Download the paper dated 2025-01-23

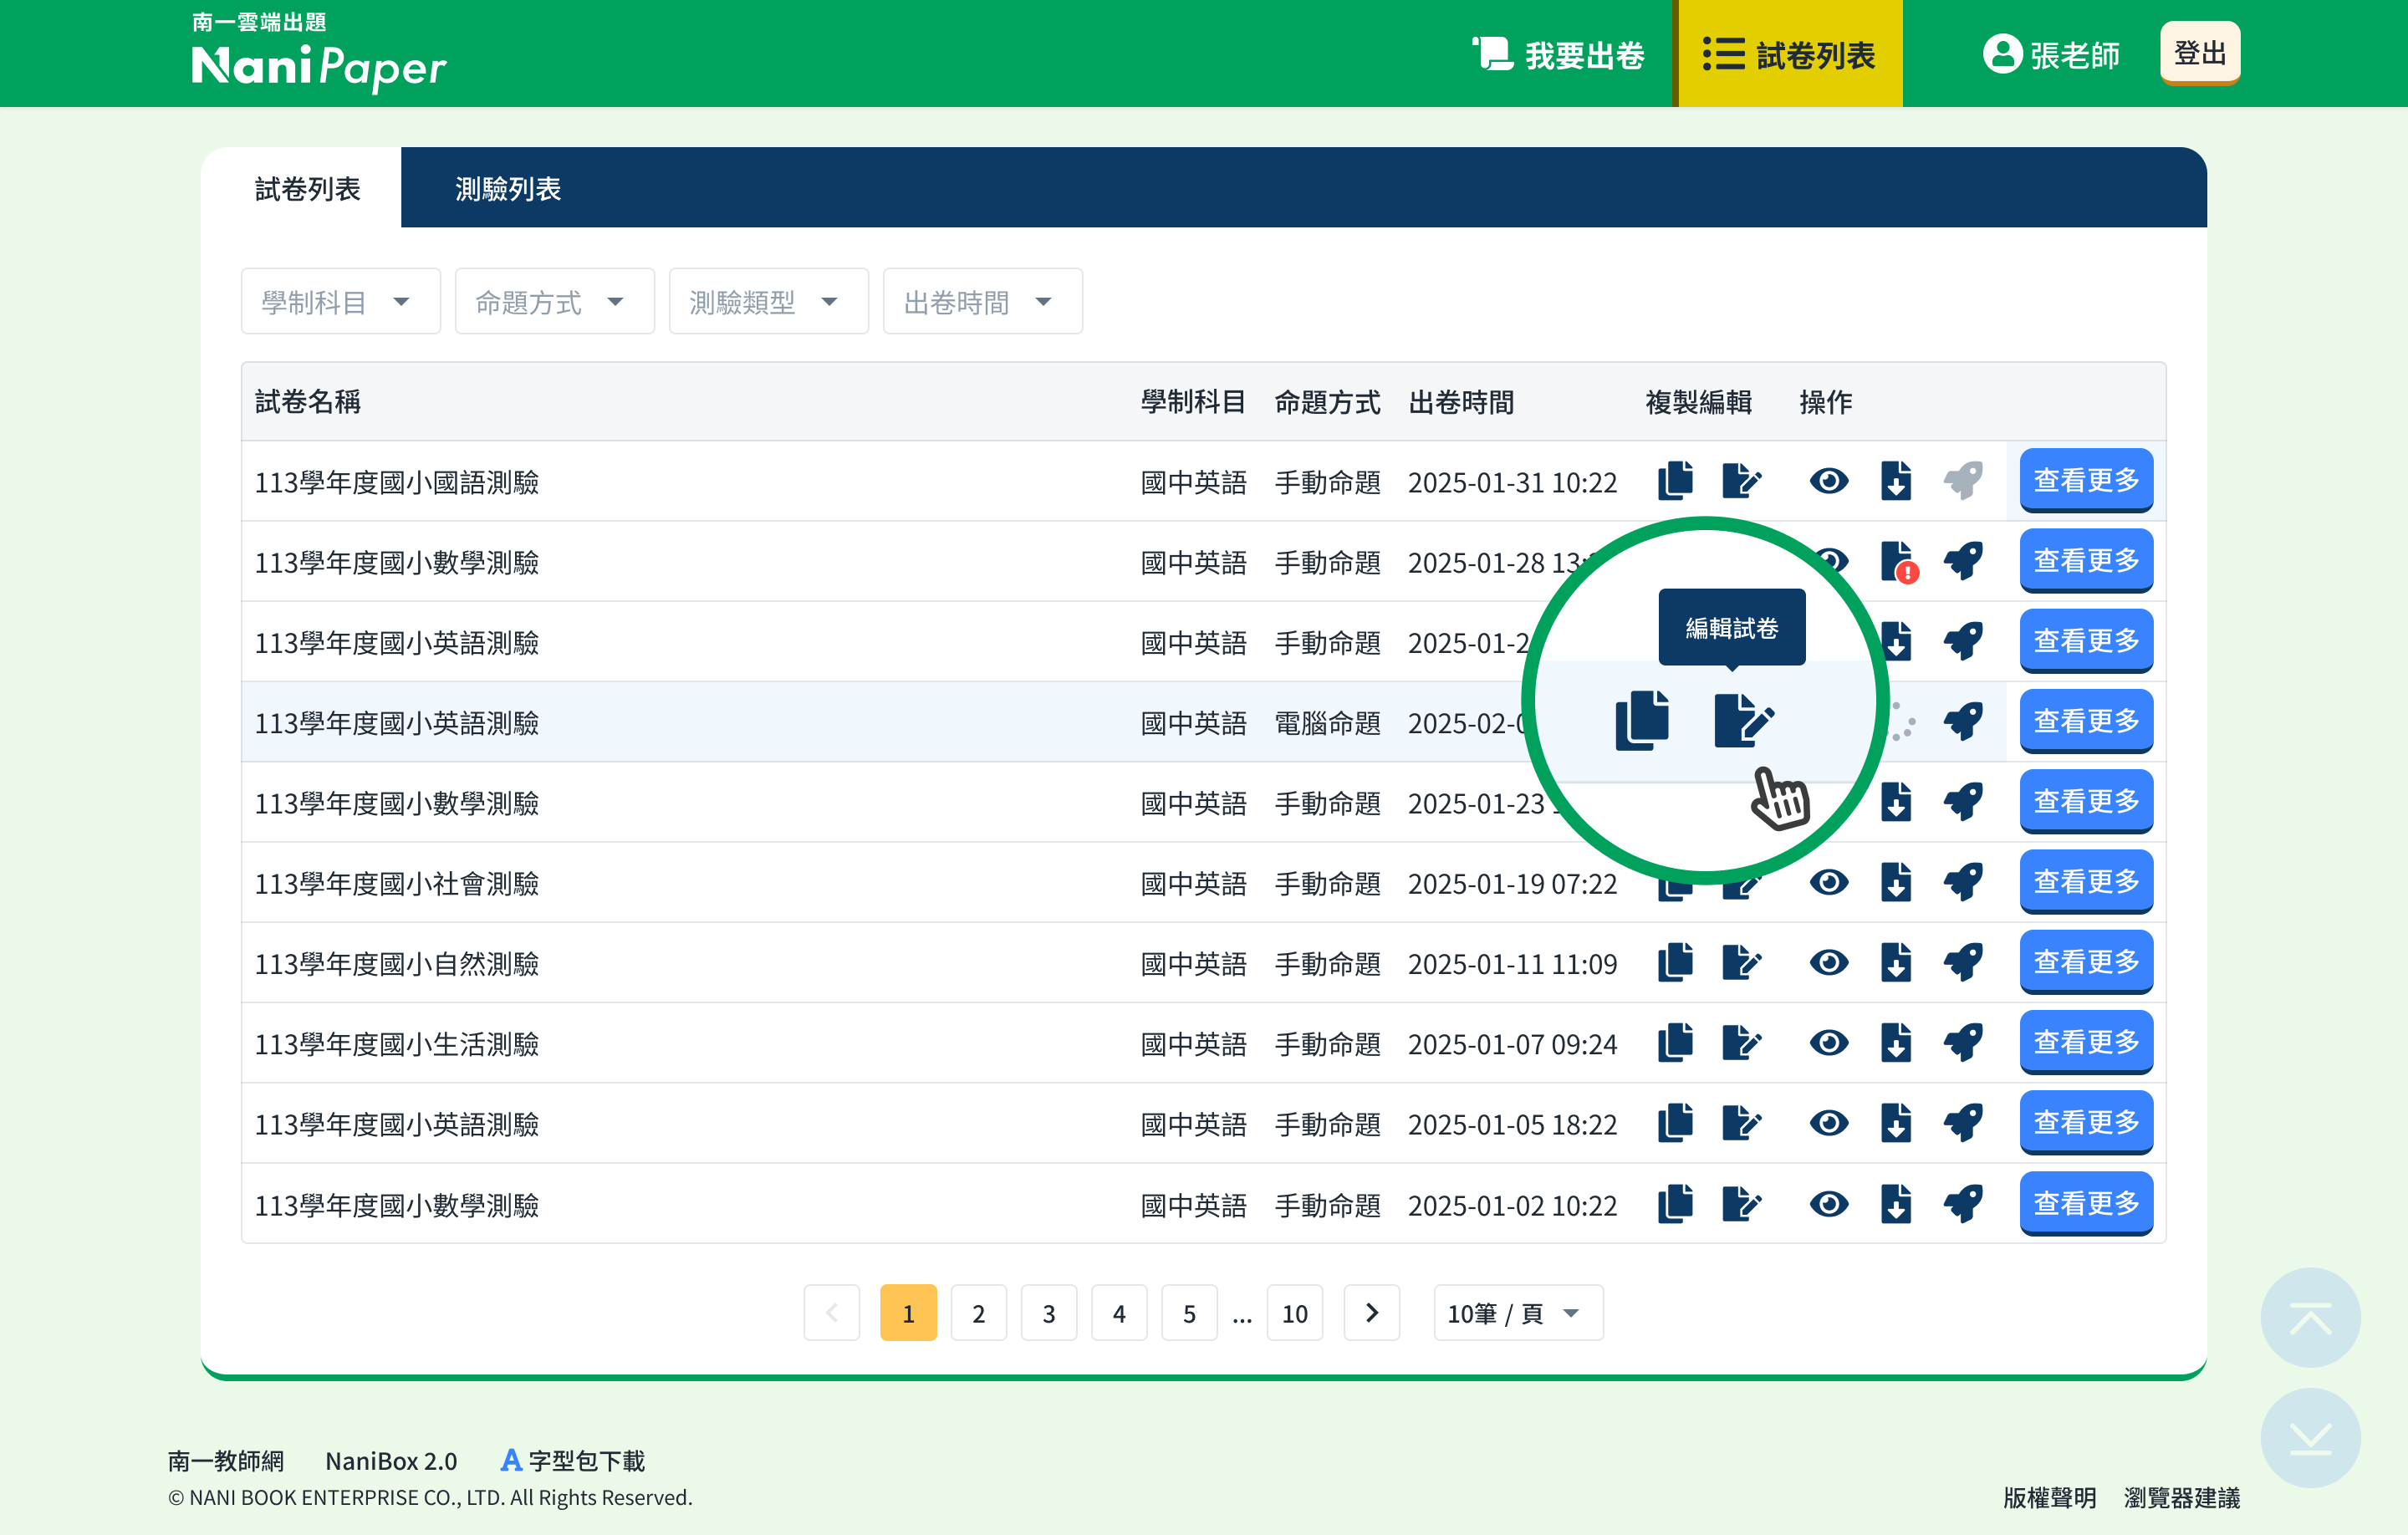coord(1896,802)
